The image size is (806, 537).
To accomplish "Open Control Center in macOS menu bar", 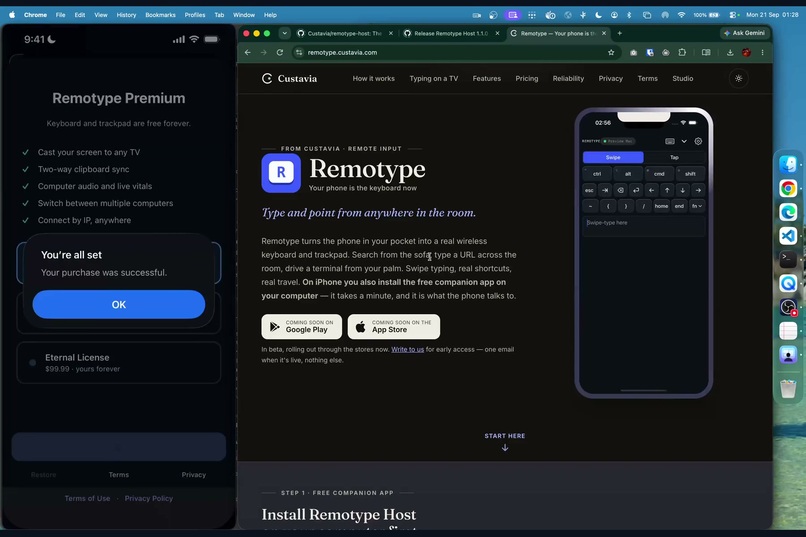I will (x=734, y=15).
